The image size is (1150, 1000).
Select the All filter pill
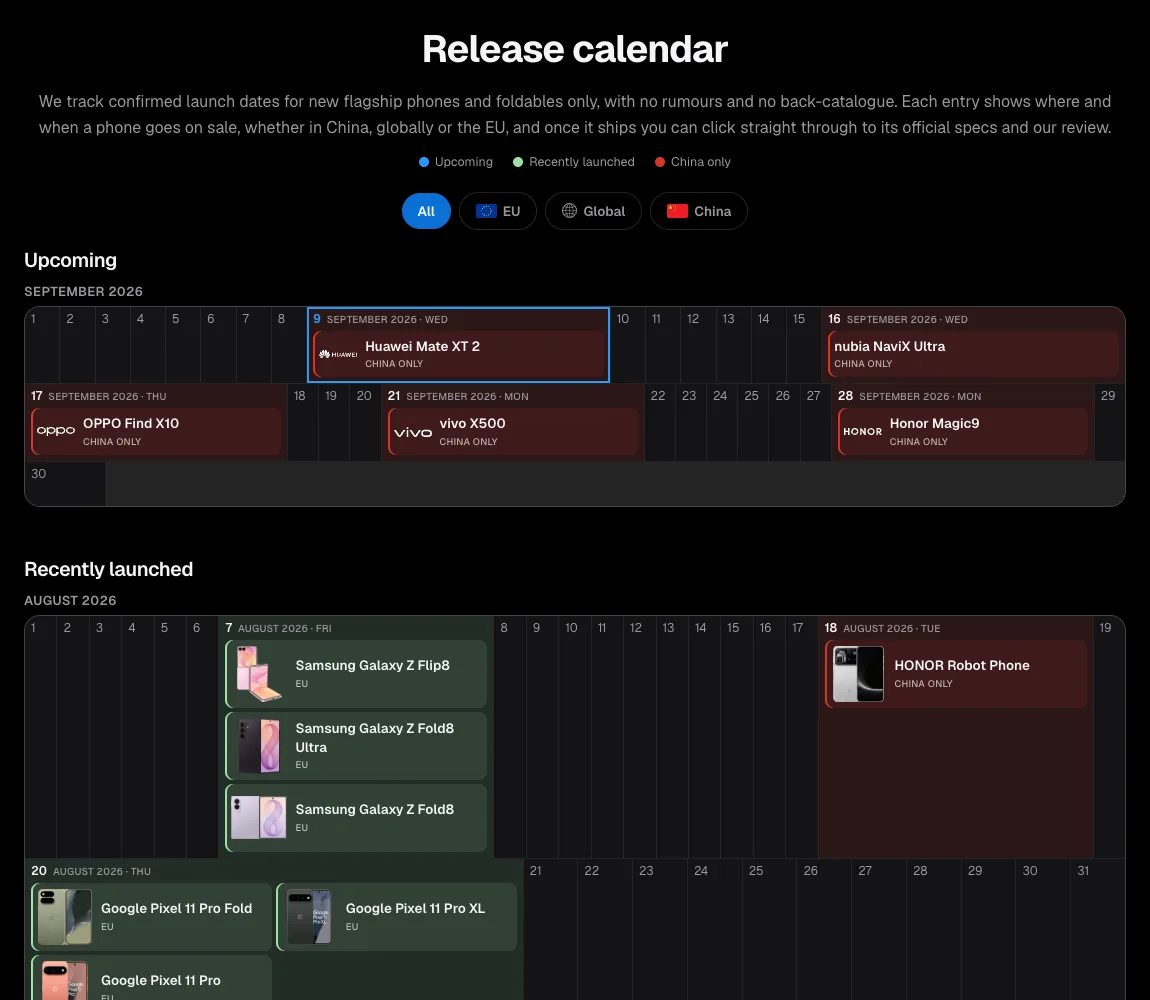point(426,211)
